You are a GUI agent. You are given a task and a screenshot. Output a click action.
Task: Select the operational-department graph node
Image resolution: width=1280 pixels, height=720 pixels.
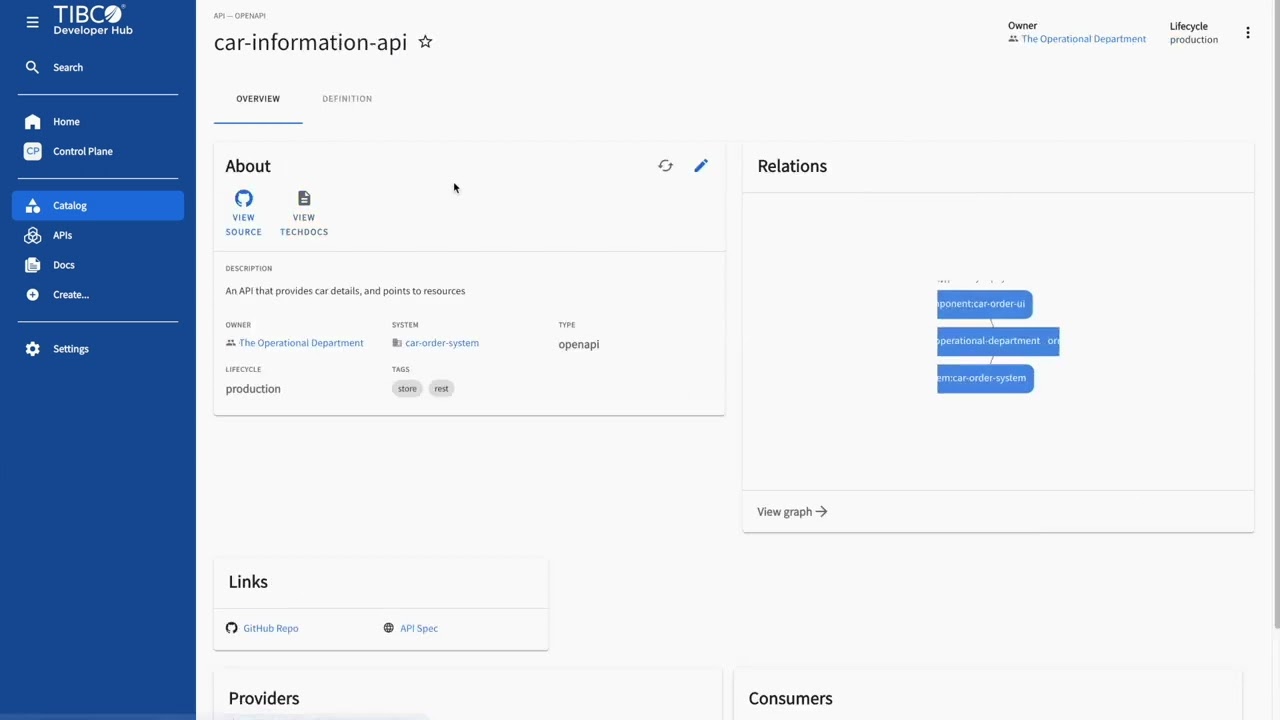[x=998, y=341]
